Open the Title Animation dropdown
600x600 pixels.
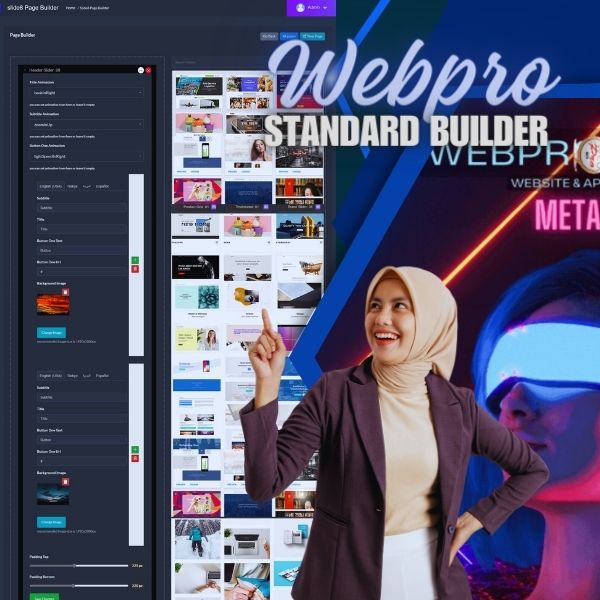[86, 93]
